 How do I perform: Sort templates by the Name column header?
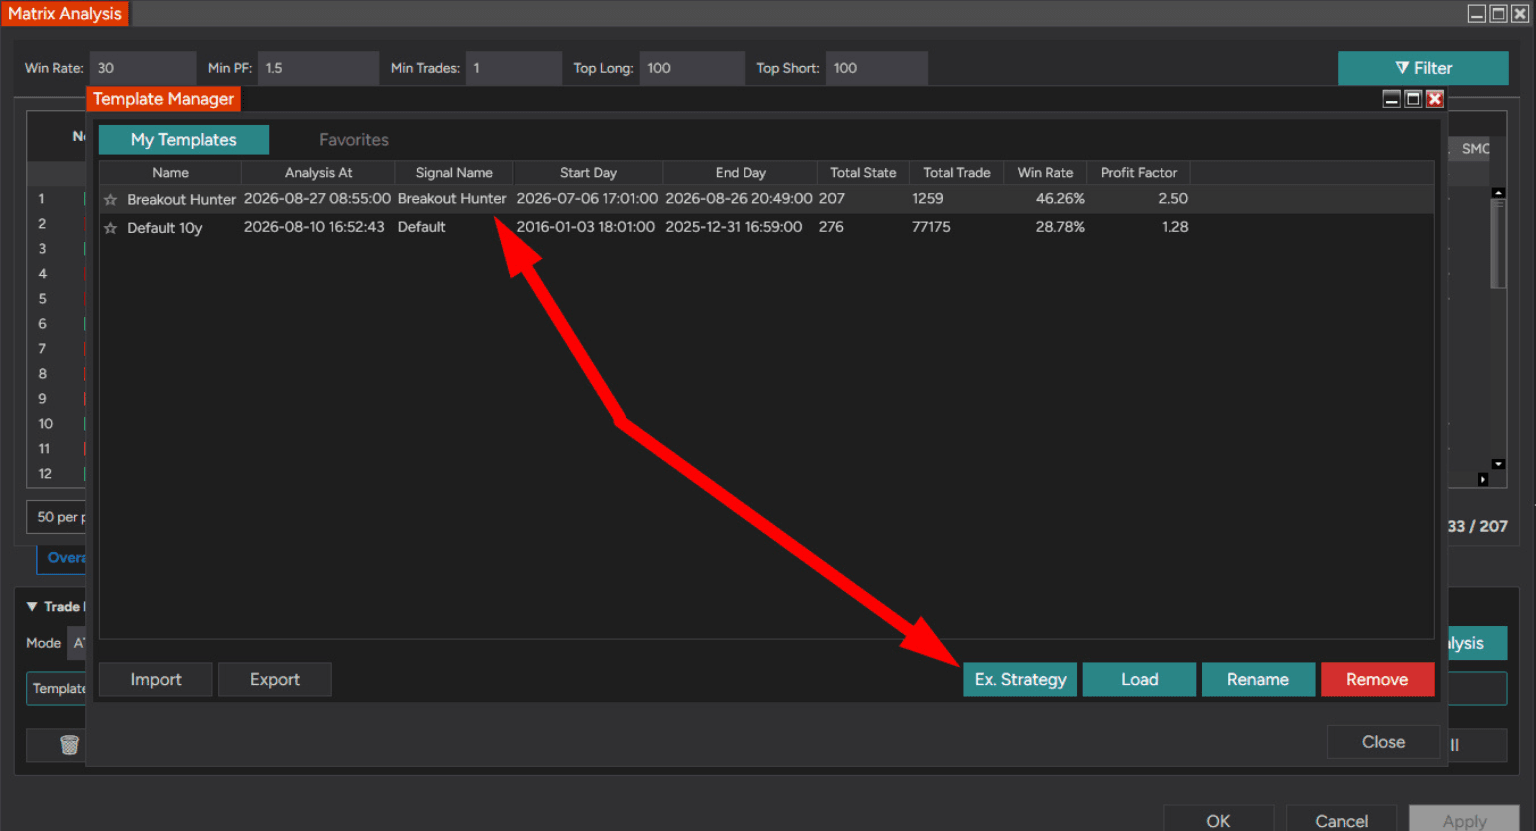pyautogui.click(x=170, y=173)
